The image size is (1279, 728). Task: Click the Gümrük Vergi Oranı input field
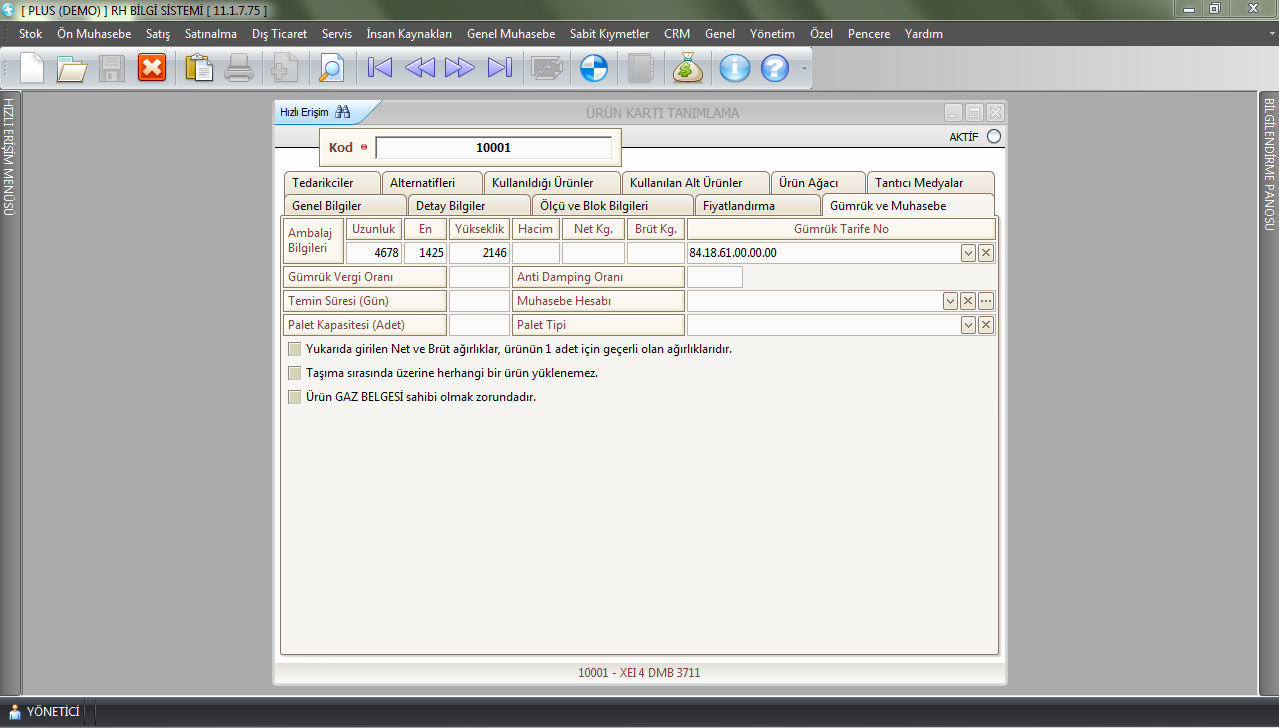(479, 277)
